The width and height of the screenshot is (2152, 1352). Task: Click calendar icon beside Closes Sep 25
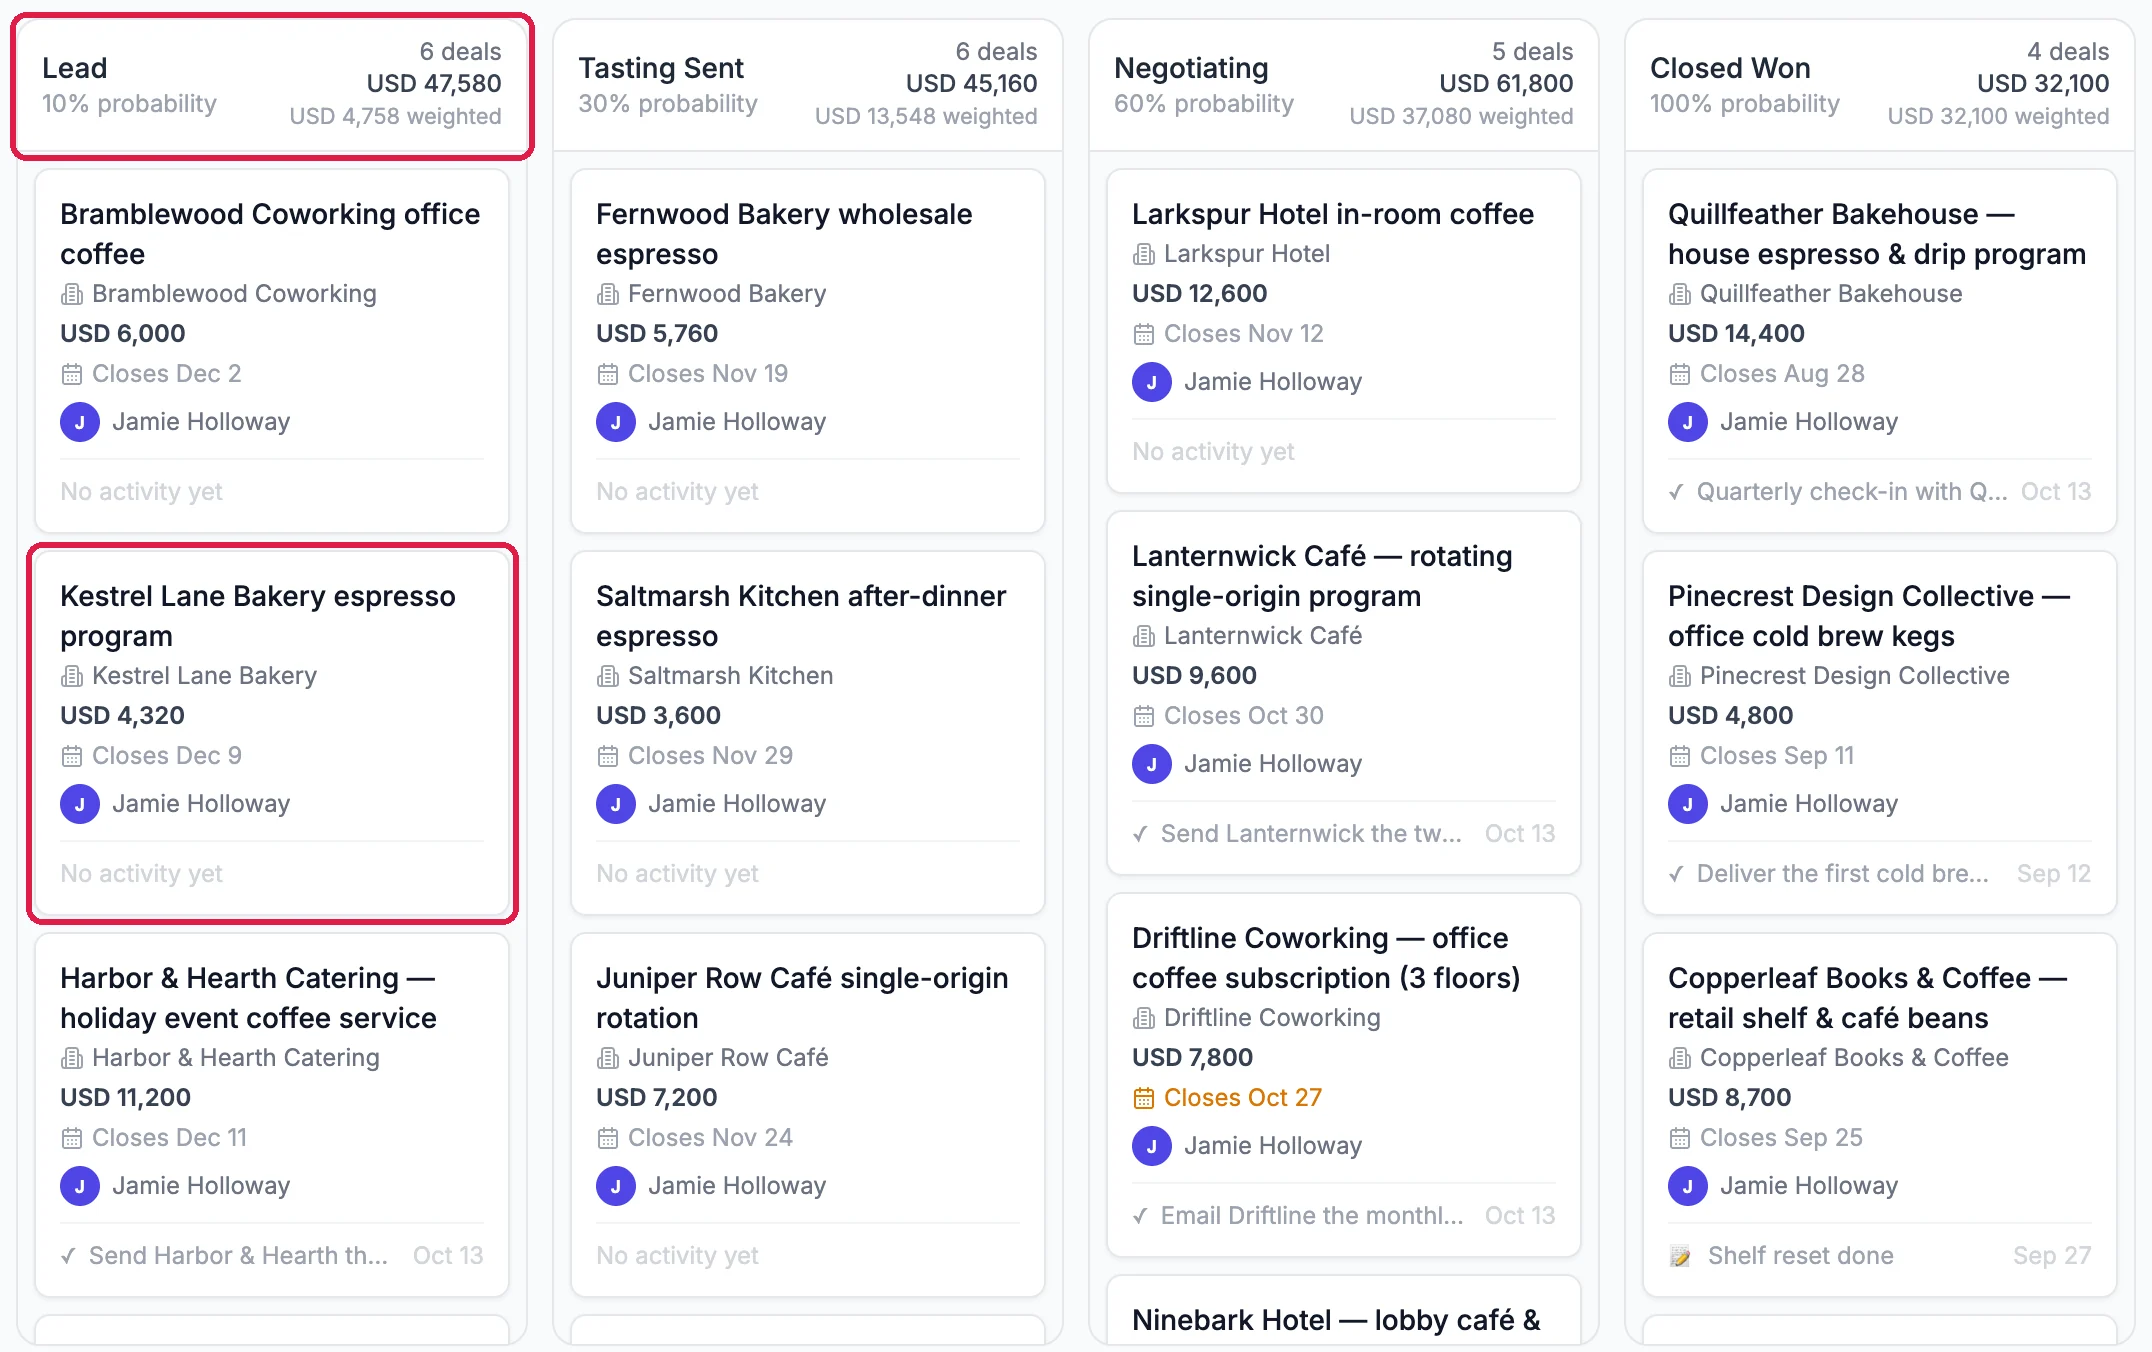(x=1680, y=1138)
